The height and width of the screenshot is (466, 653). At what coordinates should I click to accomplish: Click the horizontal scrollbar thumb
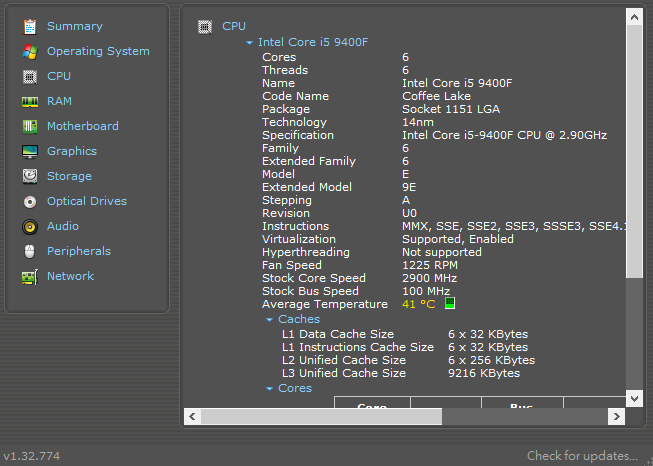(321, 416)
